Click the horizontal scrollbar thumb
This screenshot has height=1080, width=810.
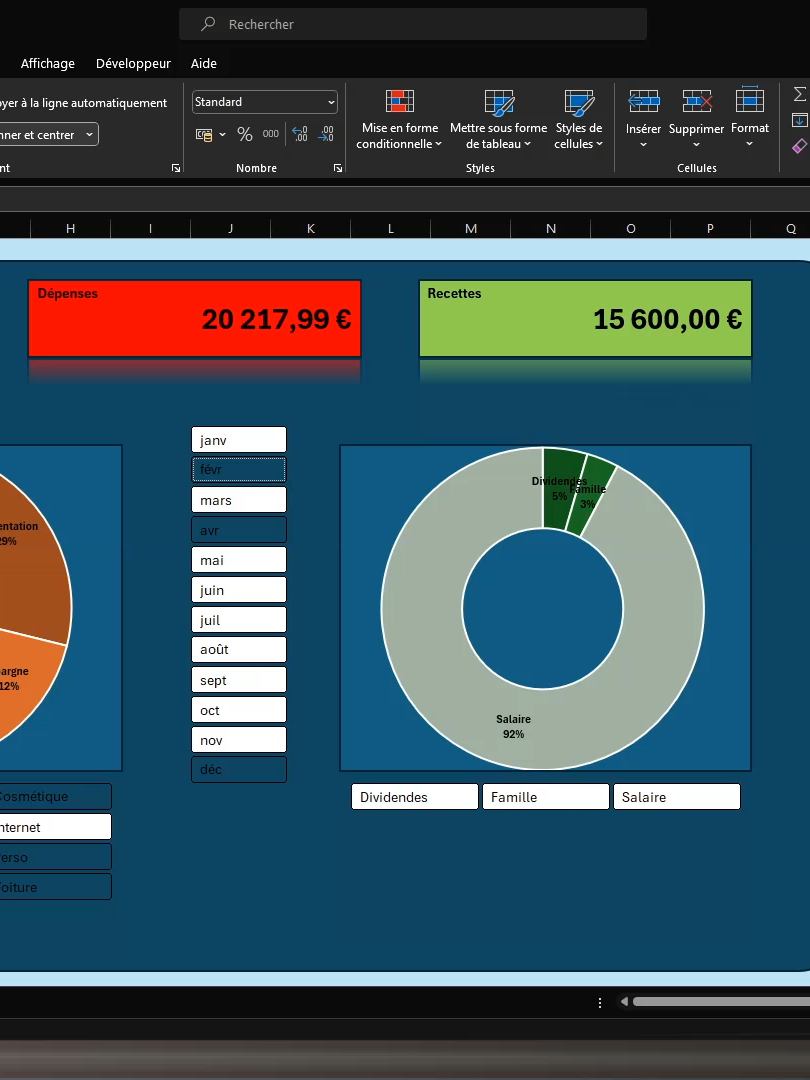tap(721, 1001)
